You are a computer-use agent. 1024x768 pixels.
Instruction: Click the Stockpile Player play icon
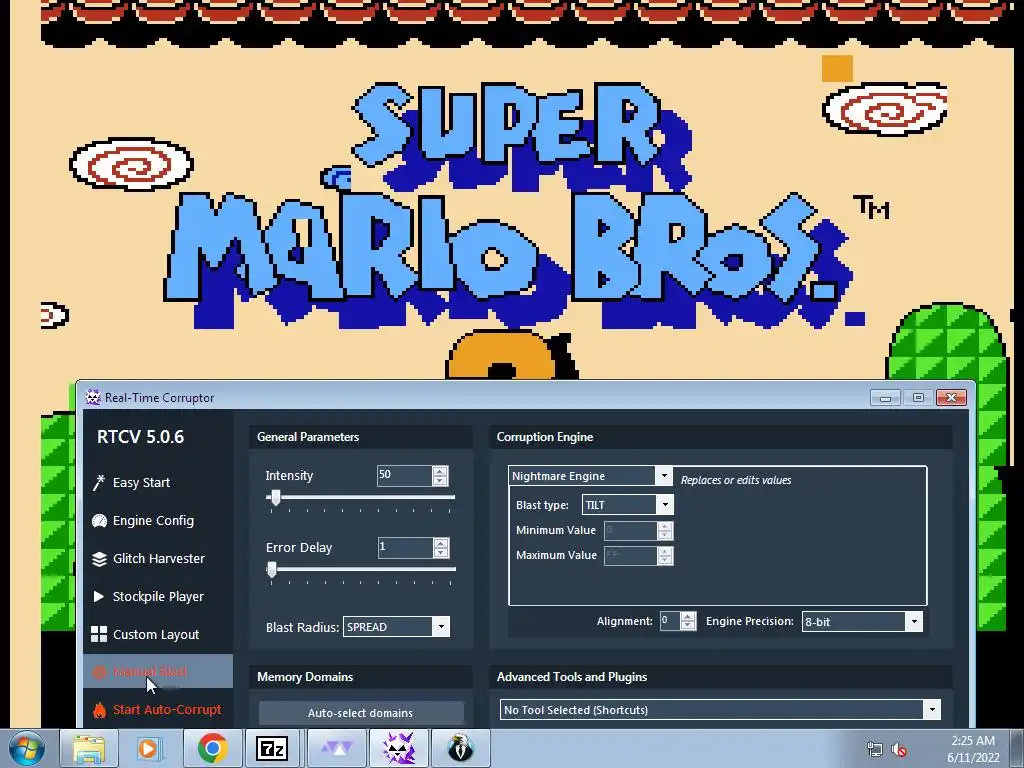coord(99,596)
